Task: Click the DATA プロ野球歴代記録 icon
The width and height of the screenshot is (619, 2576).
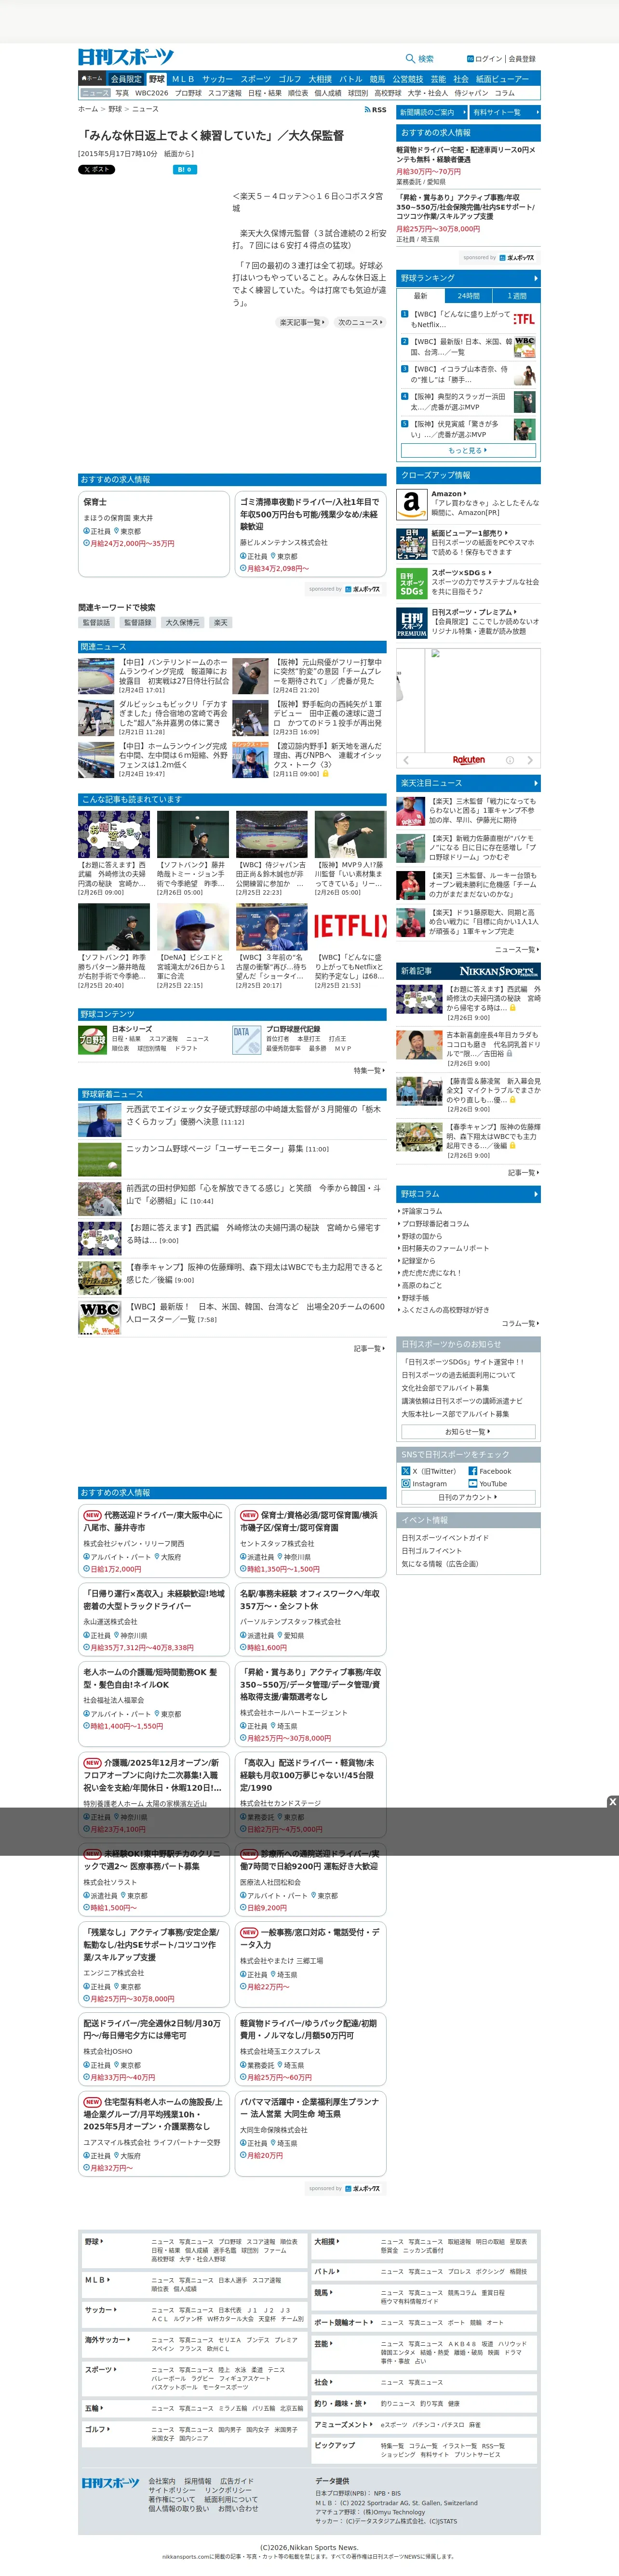Action: 246,1040
